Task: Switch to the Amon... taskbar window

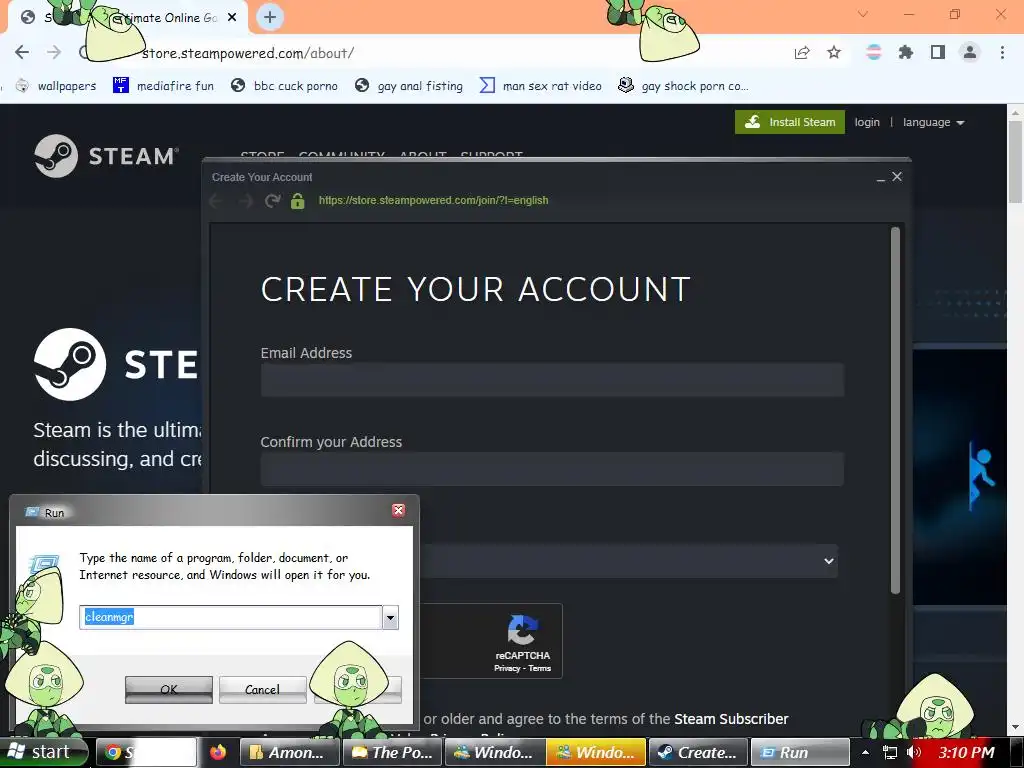Action: tap(289, 752)
